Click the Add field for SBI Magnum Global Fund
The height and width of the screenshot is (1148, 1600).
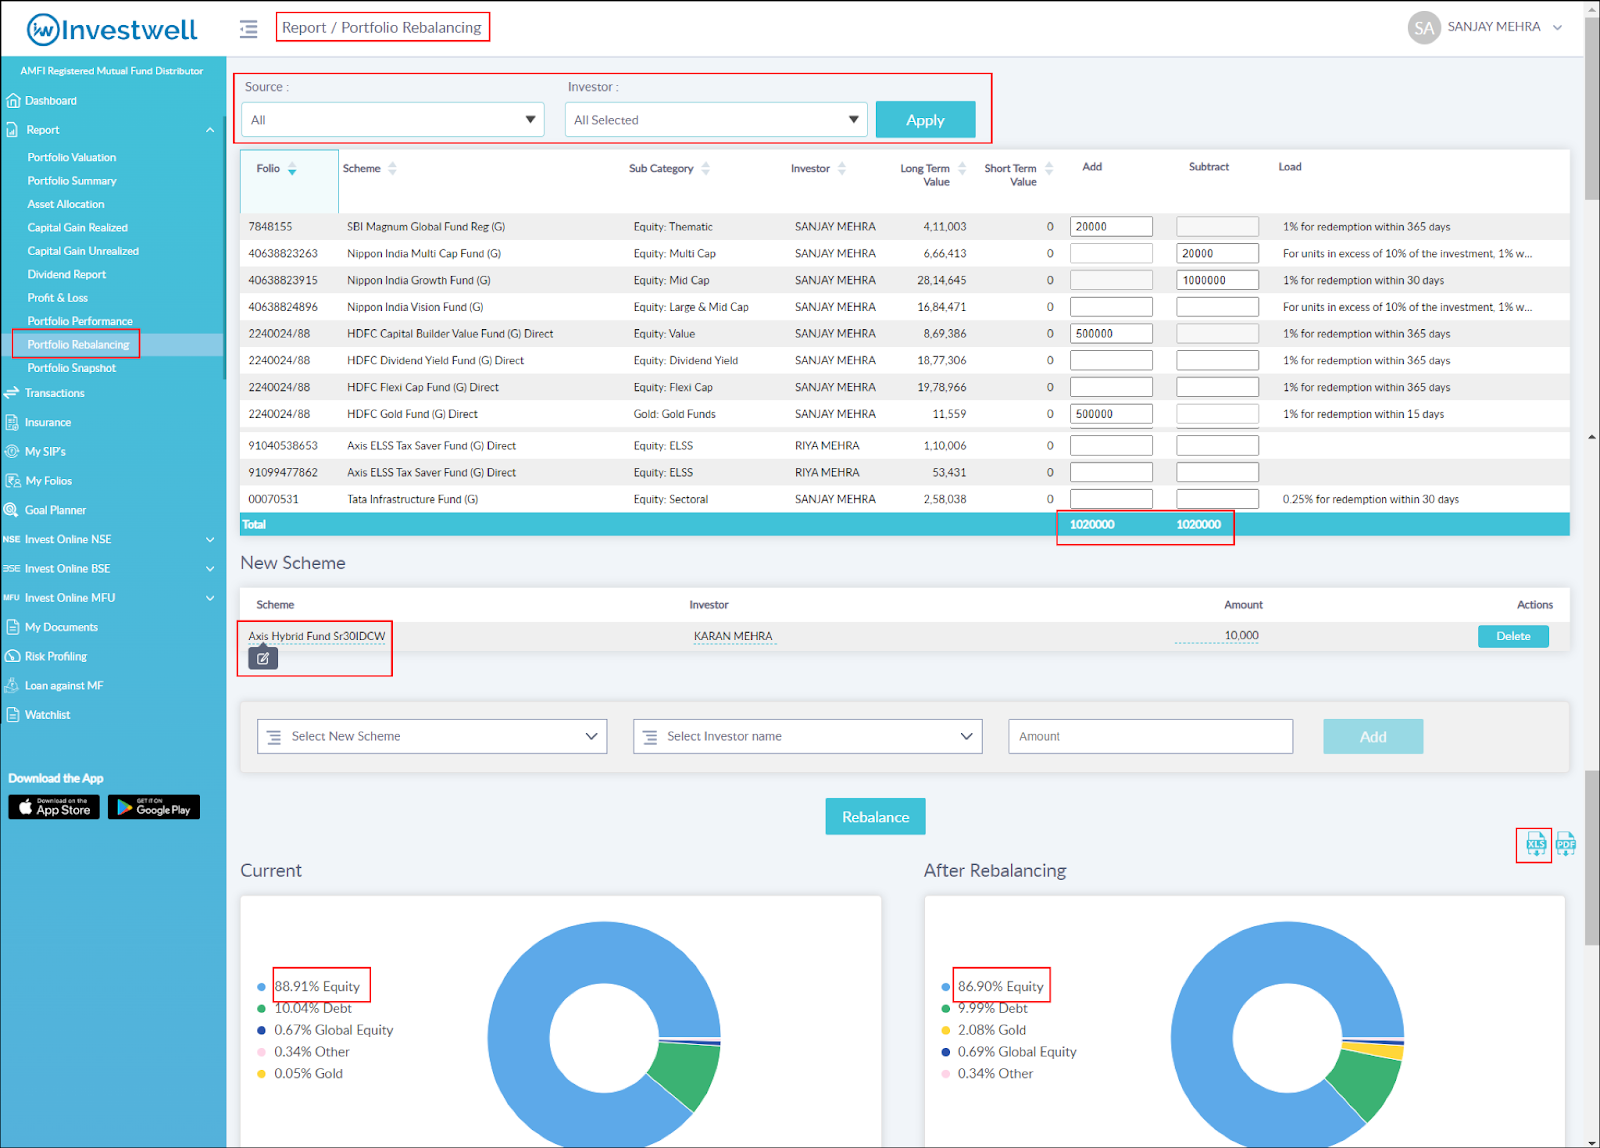point(1111,227)
